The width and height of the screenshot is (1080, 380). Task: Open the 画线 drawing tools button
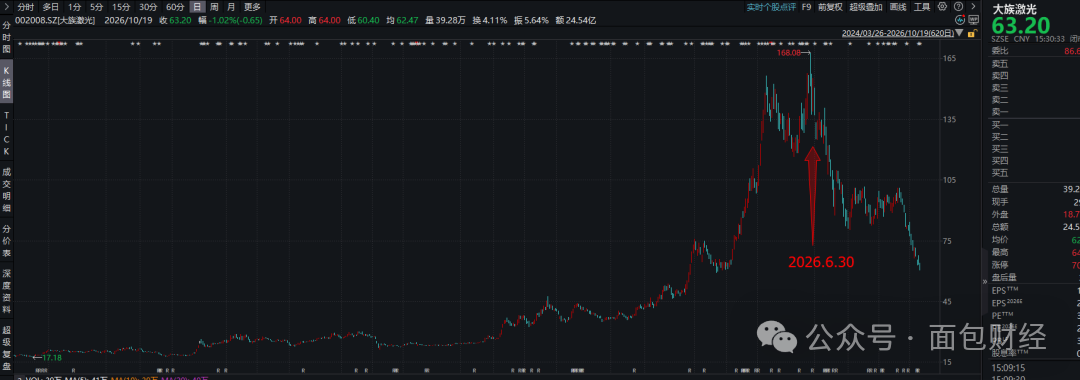898,7
